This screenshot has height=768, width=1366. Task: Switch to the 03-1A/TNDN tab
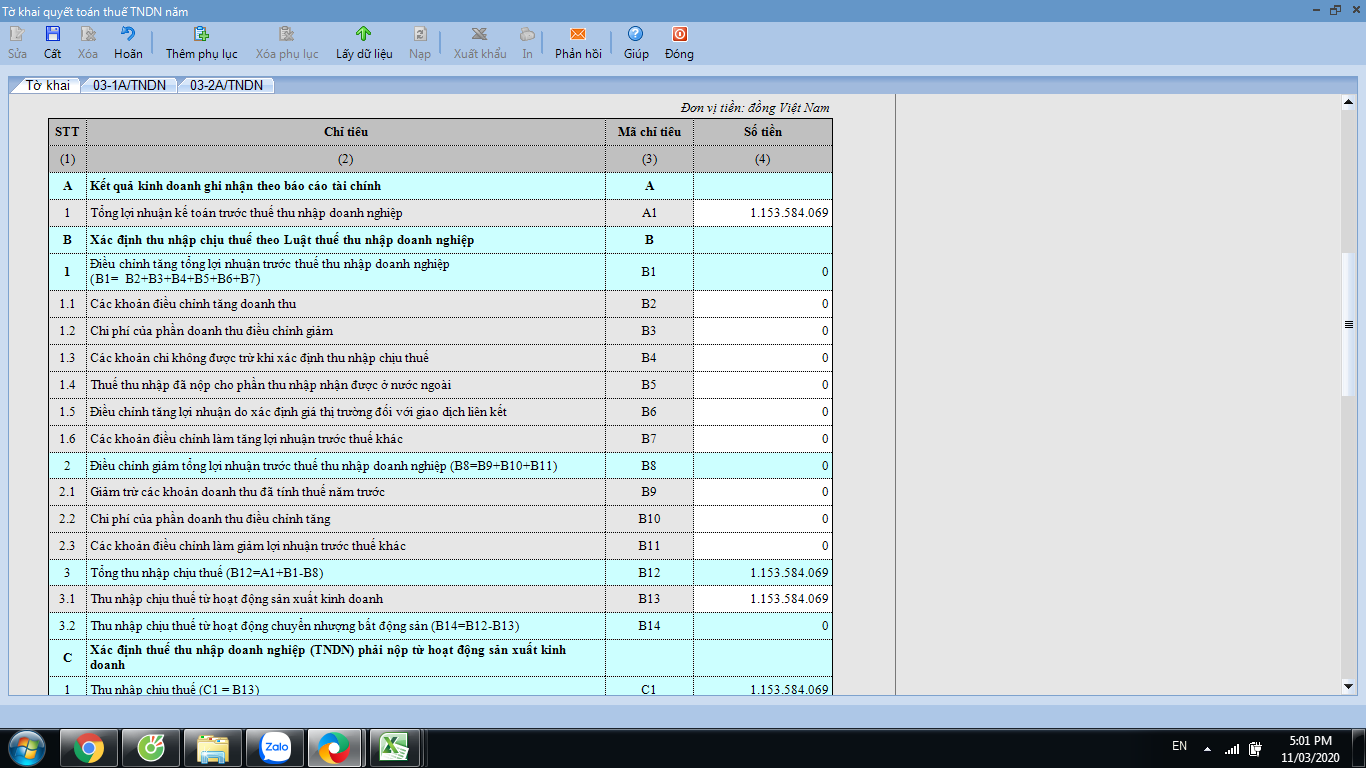[129, 86]
